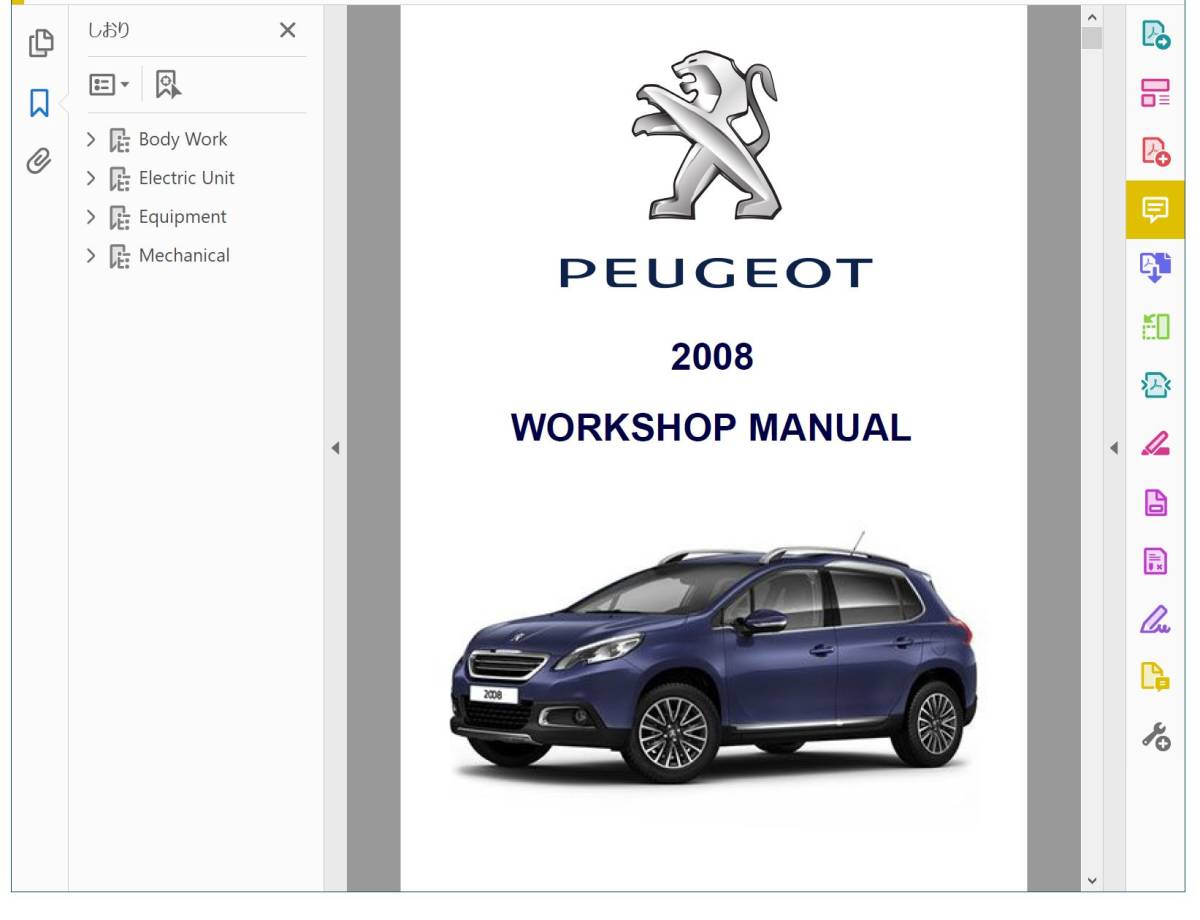
Task: Click the 2008 model heading
Action: [x=712, y=358]
